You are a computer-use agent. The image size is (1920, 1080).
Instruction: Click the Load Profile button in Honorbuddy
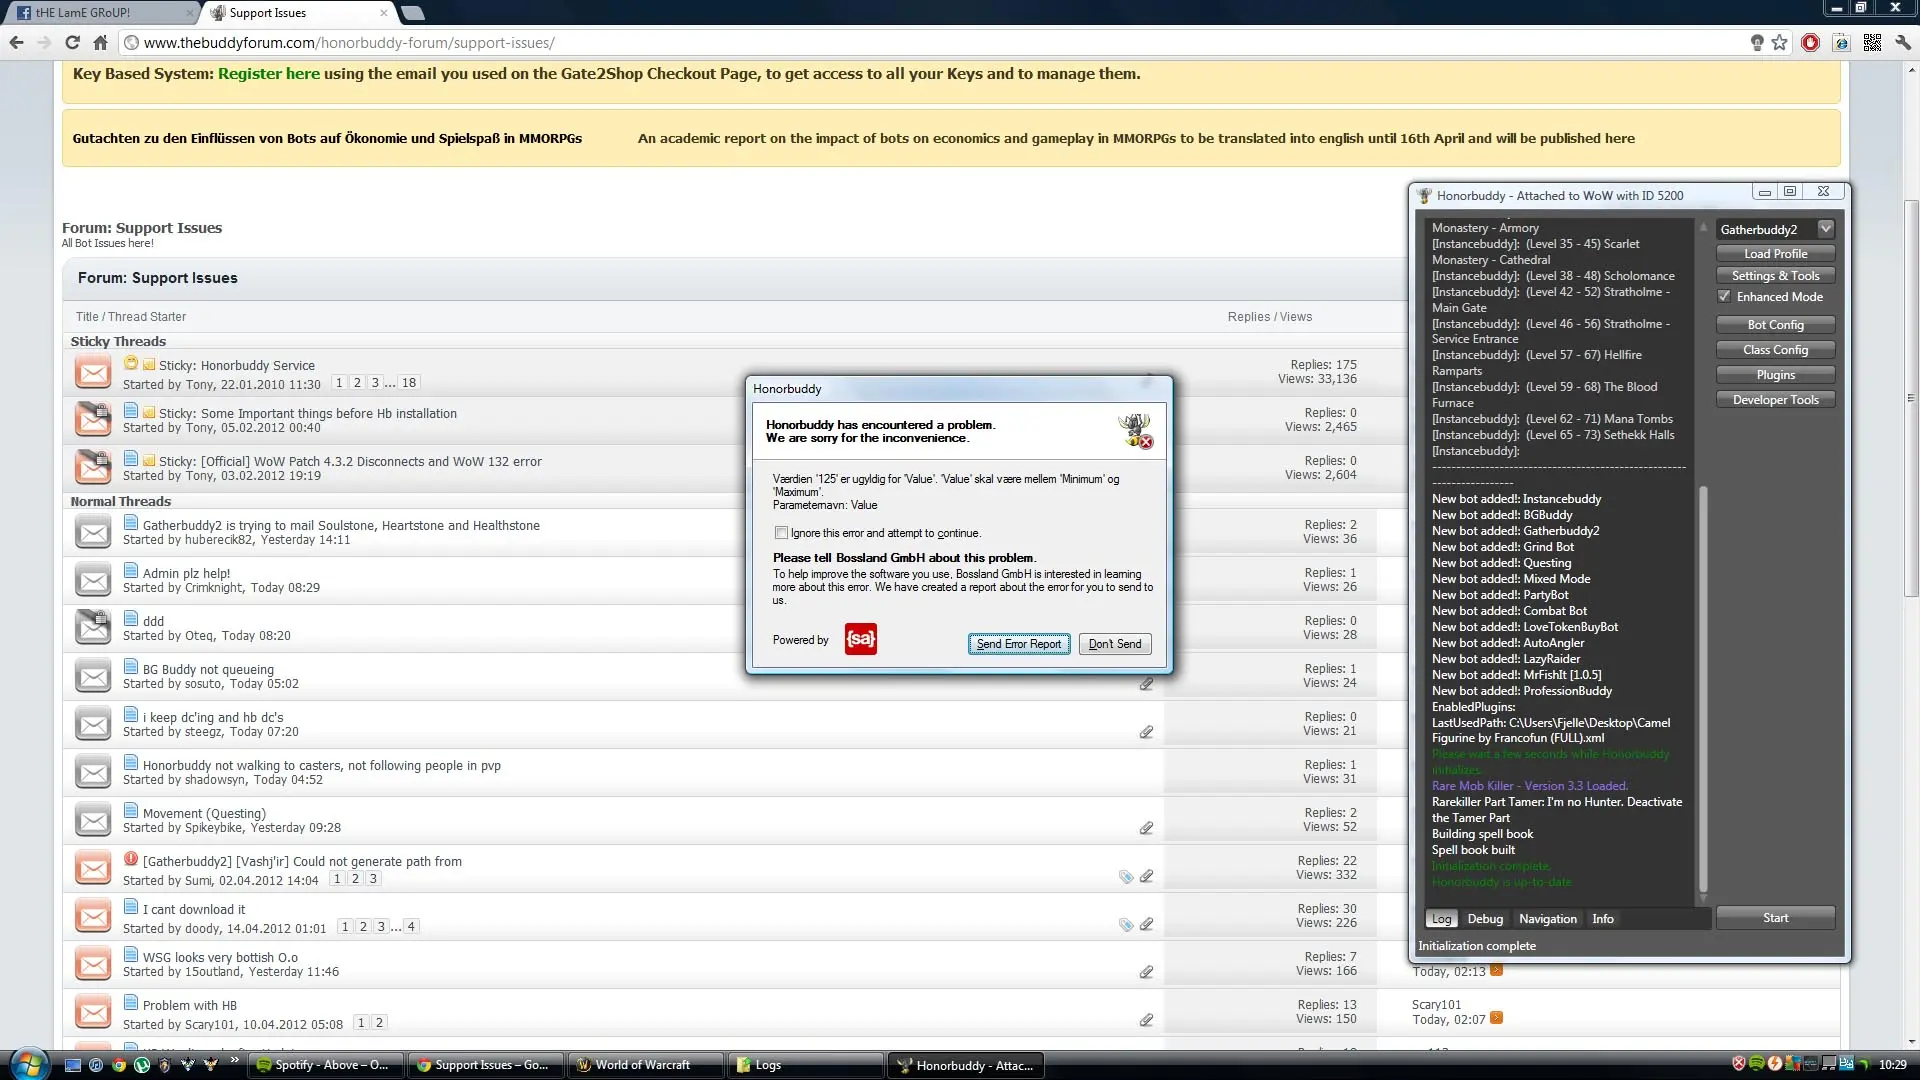(1775, 254)
